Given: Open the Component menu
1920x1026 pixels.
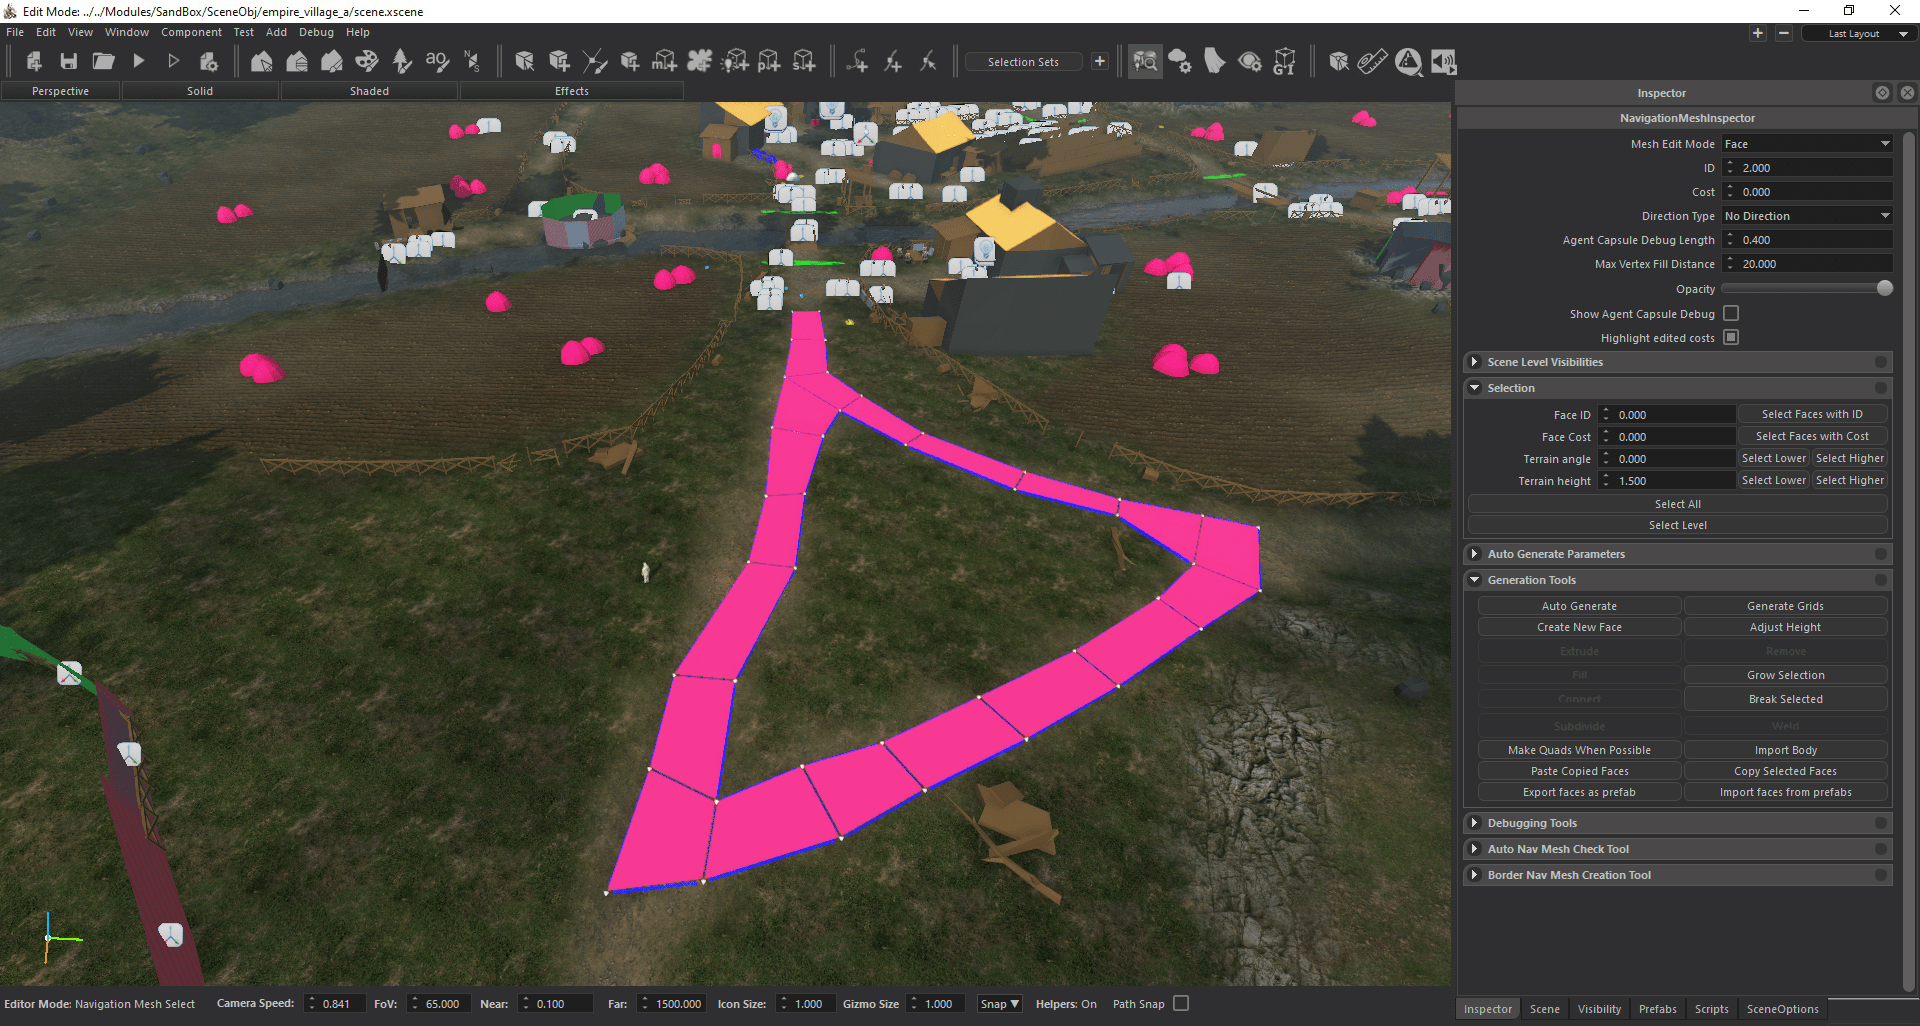Looking at the screenshot, I should pos(191,32).
